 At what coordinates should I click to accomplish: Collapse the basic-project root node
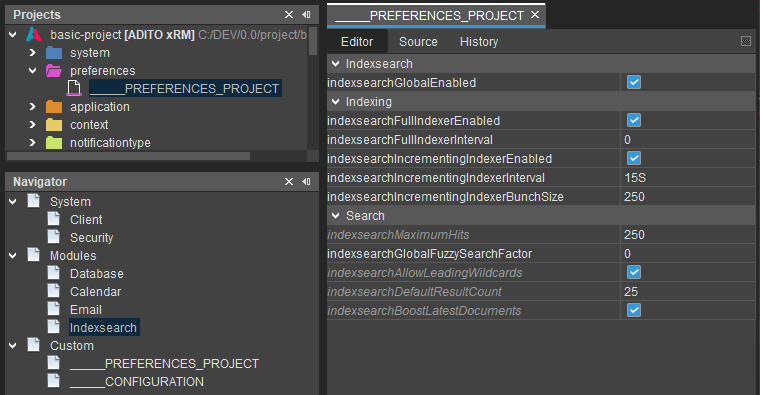pos(13,34)
